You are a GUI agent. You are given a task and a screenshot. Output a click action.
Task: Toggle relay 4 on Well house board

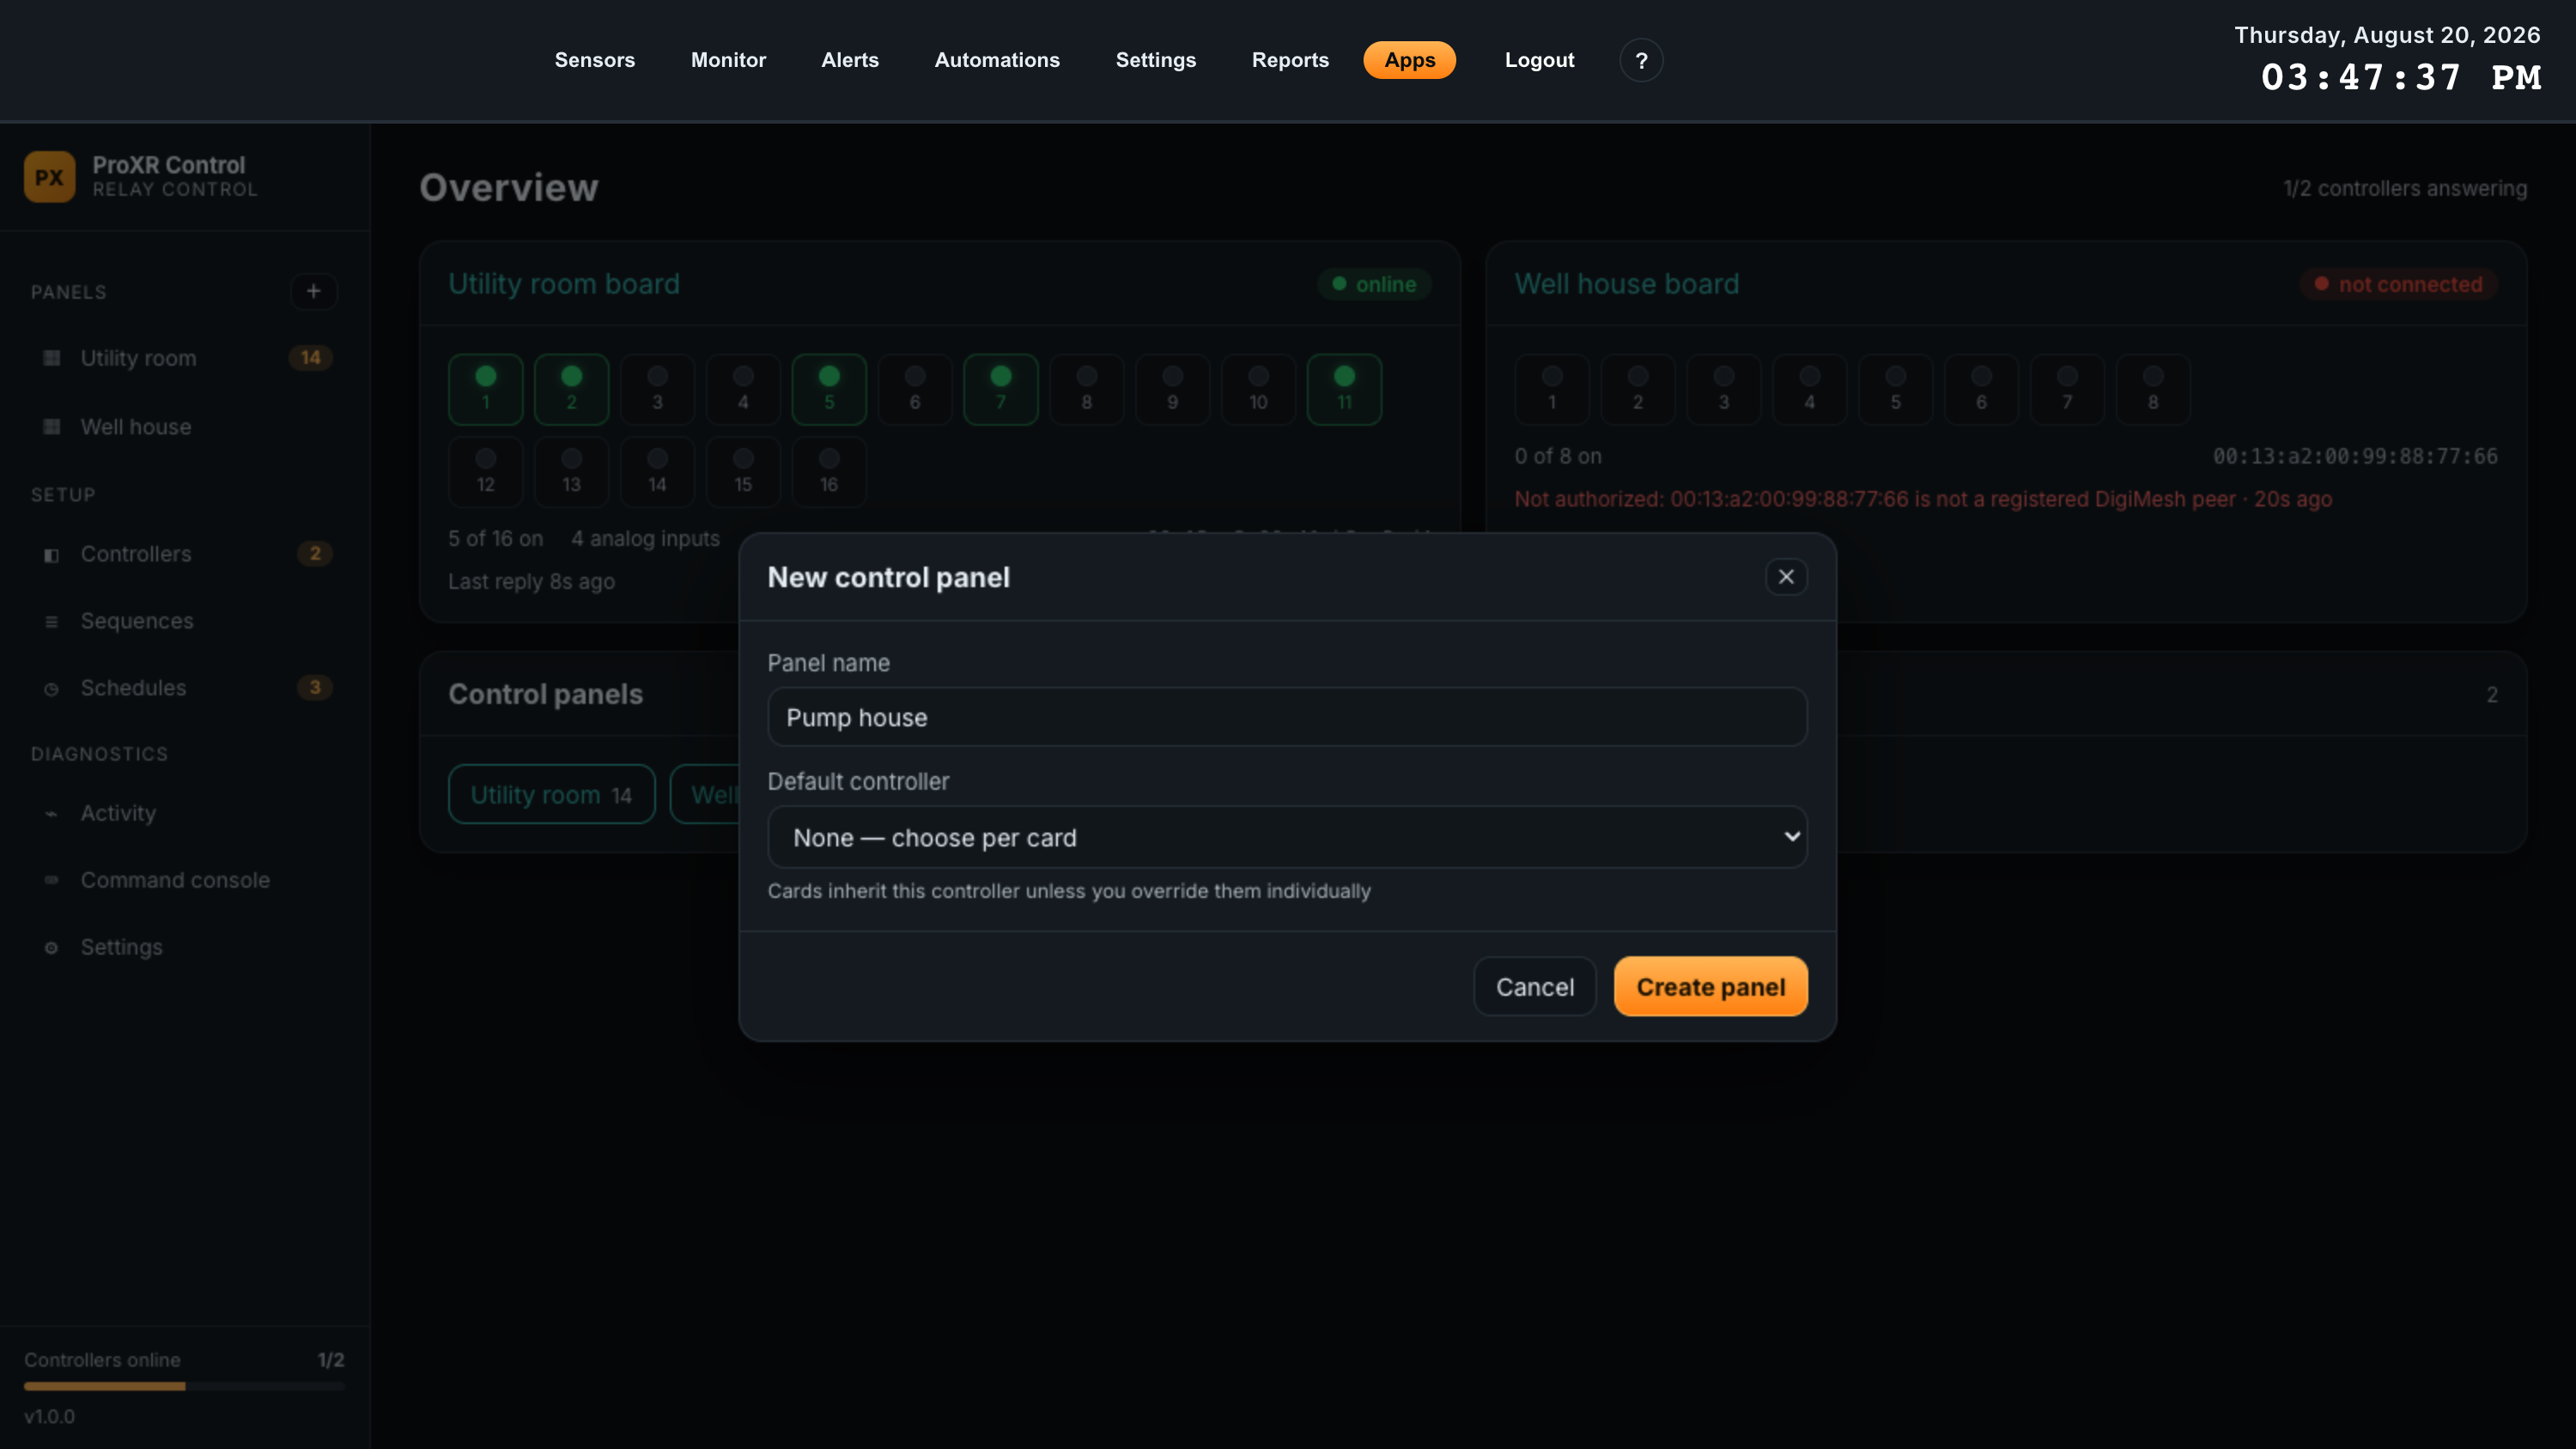pos(1810,389)
